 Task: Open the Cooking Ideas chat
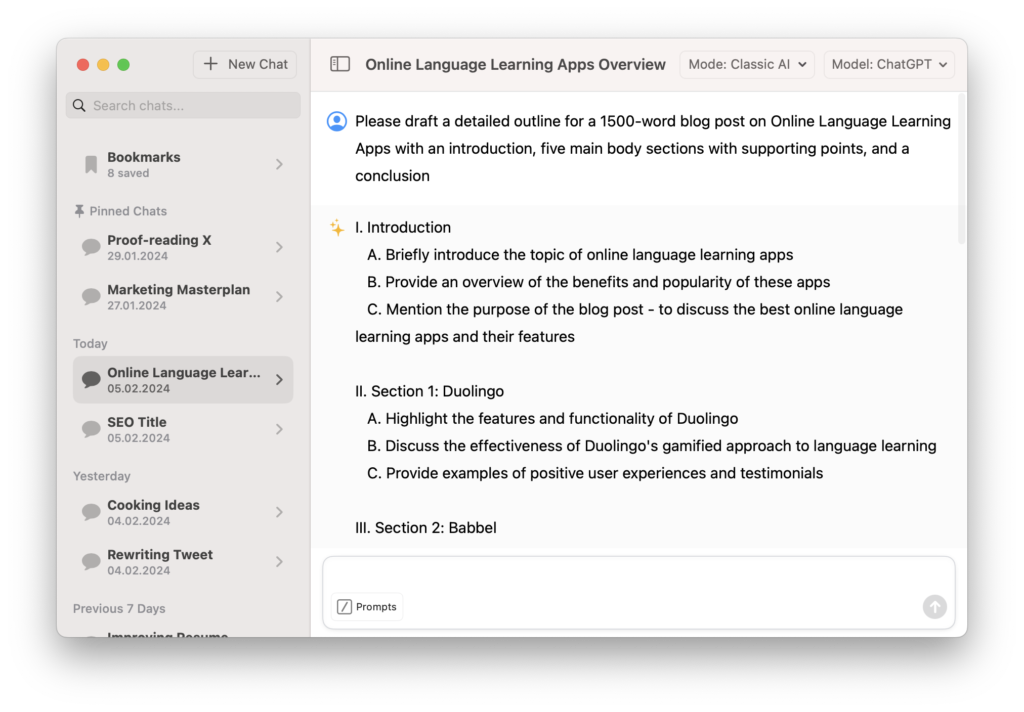point(183,512)
